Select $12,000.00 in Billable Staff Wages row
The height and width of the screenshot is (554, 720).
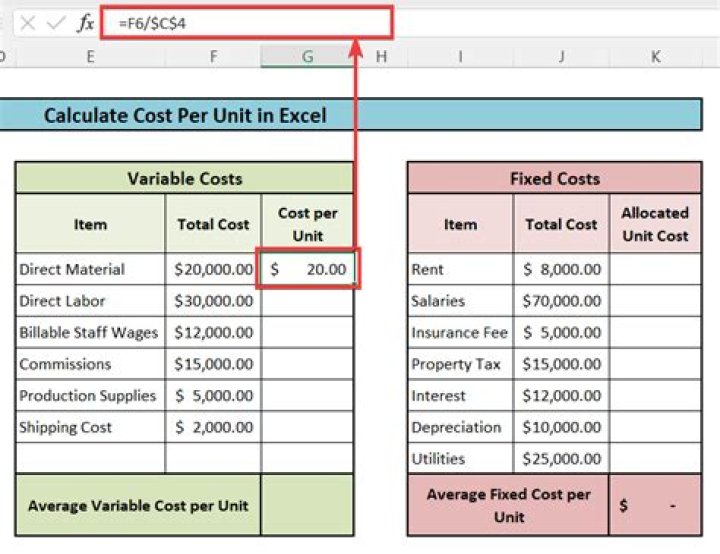click(213, 333)
